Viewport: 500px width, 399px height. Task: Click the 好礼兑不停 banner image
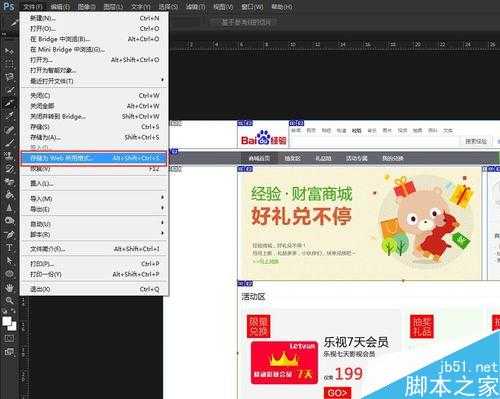[361, 223]
